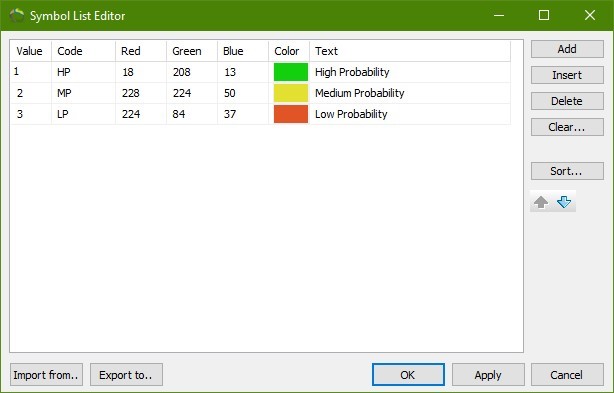
Task: Click Blue value 37 in LP row
Action: pos(243,114)
